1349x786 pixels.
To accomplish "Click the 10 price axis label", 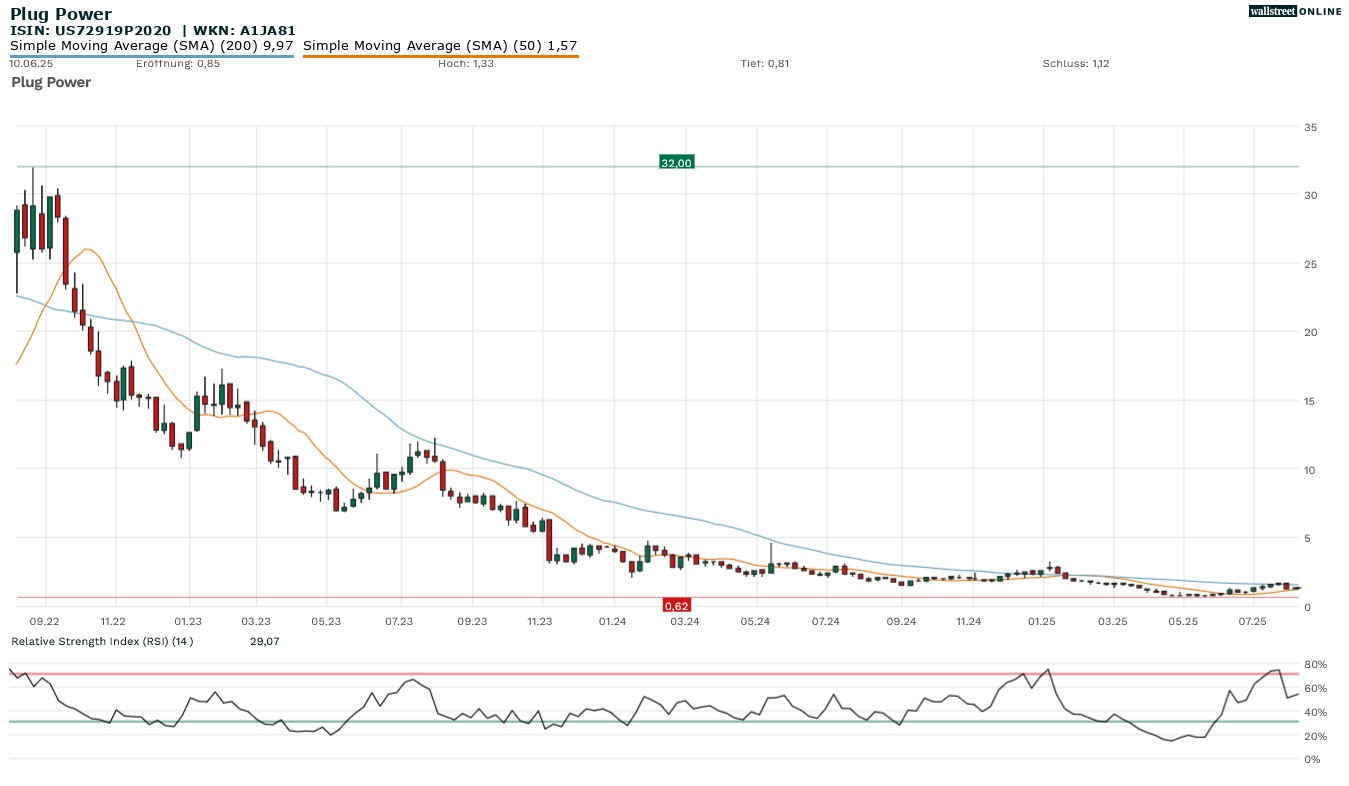I will point(1310,469).
